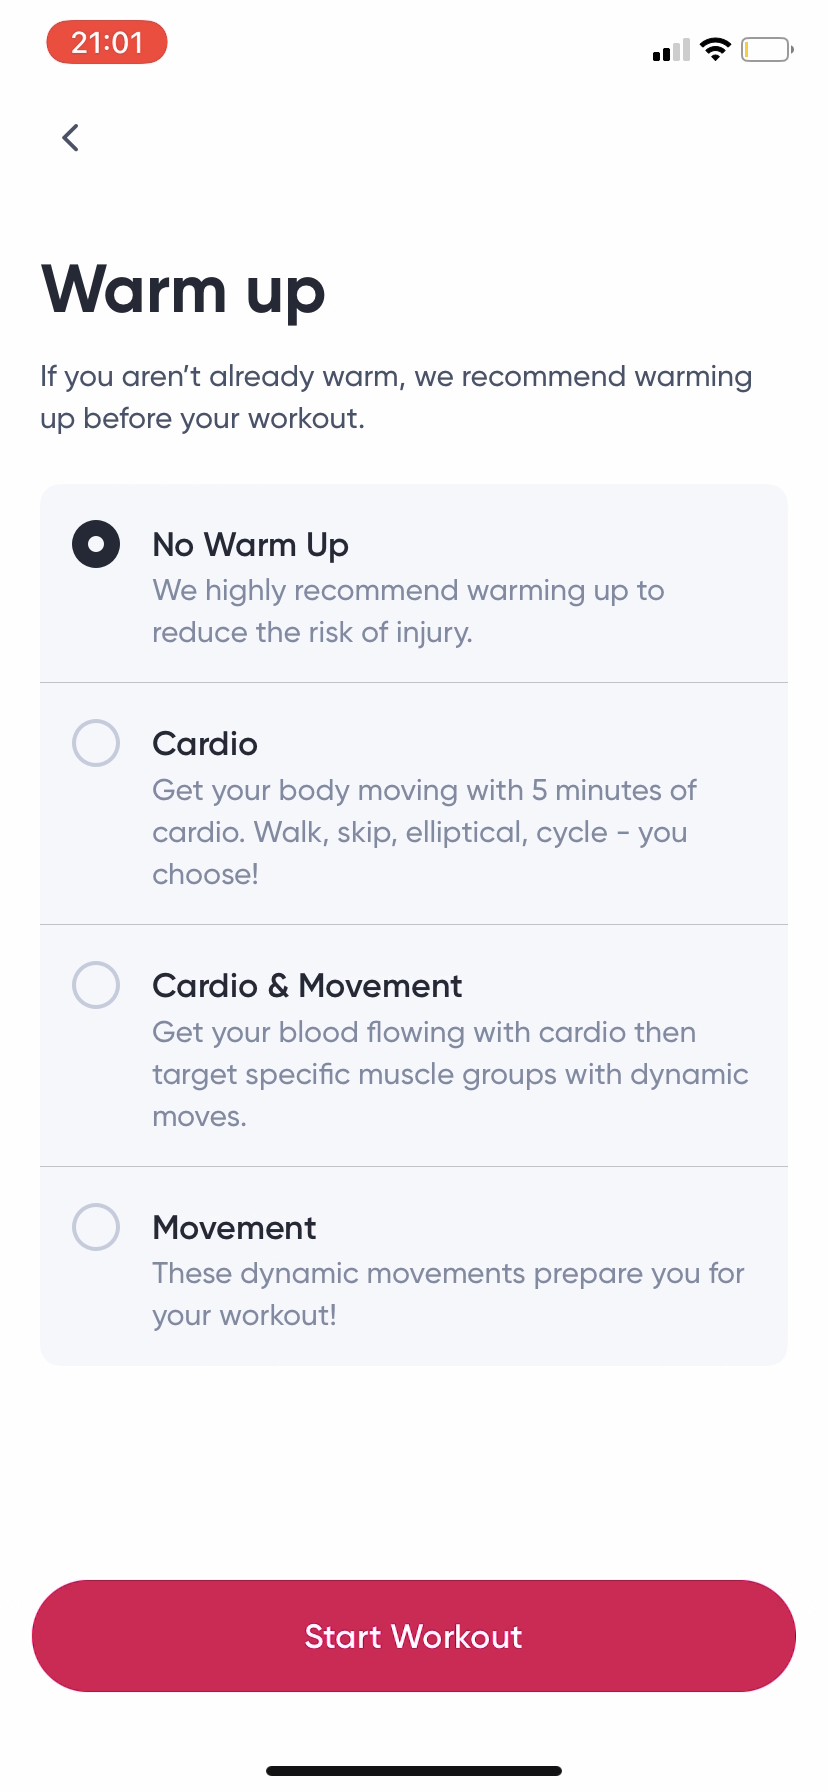Image resolution: width=828 pixels, height=1792 pixels.
Task: Choose the Cardio & Movement option
Action: pyautogui.click(x=95, y=985)
